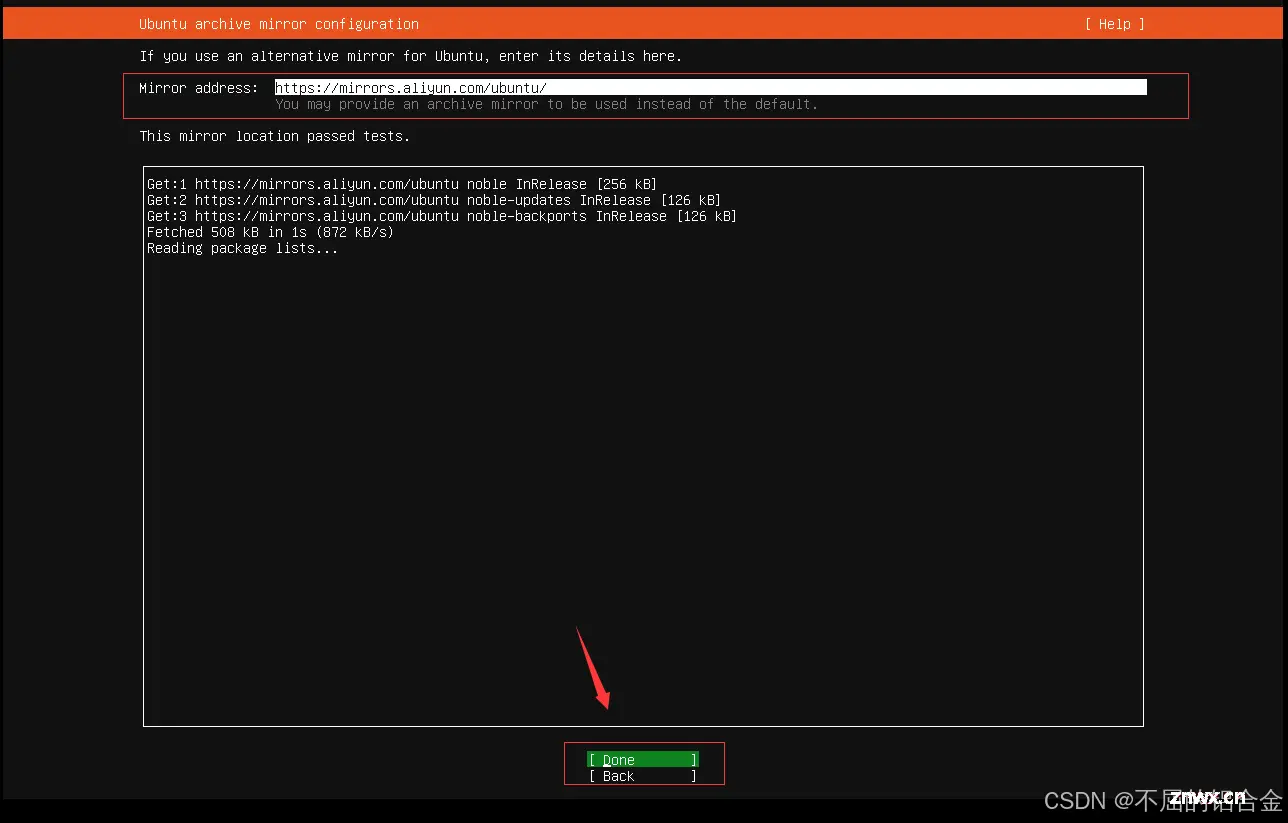Click the 'Get:3' noble-backports log line
This screenshot has height=823, width=1288.
pyautogui.click(x=442, y=216)
